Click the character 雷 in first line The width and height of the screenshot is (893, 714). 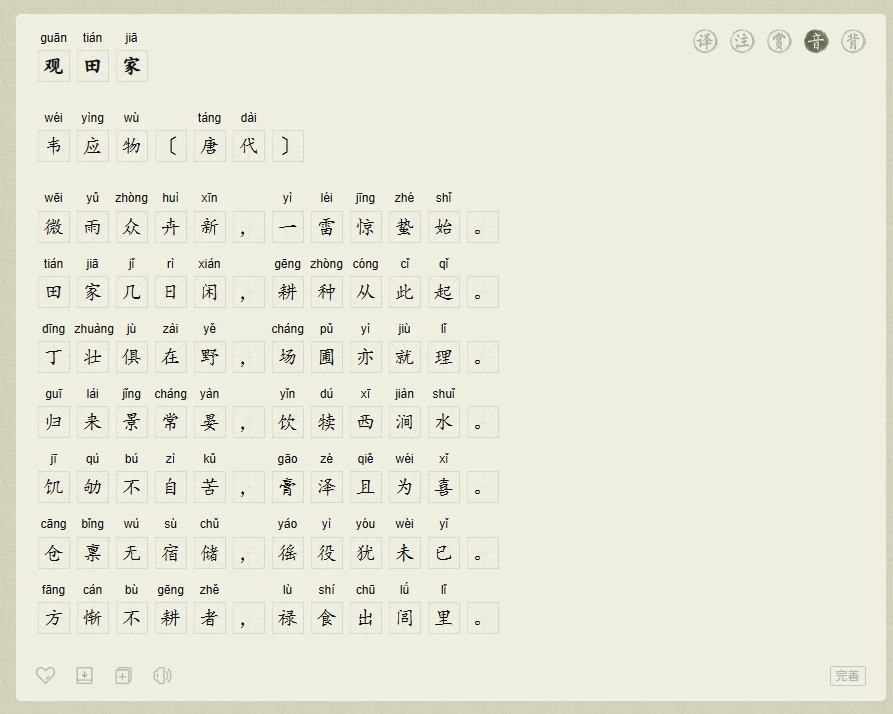coord(326,227)
